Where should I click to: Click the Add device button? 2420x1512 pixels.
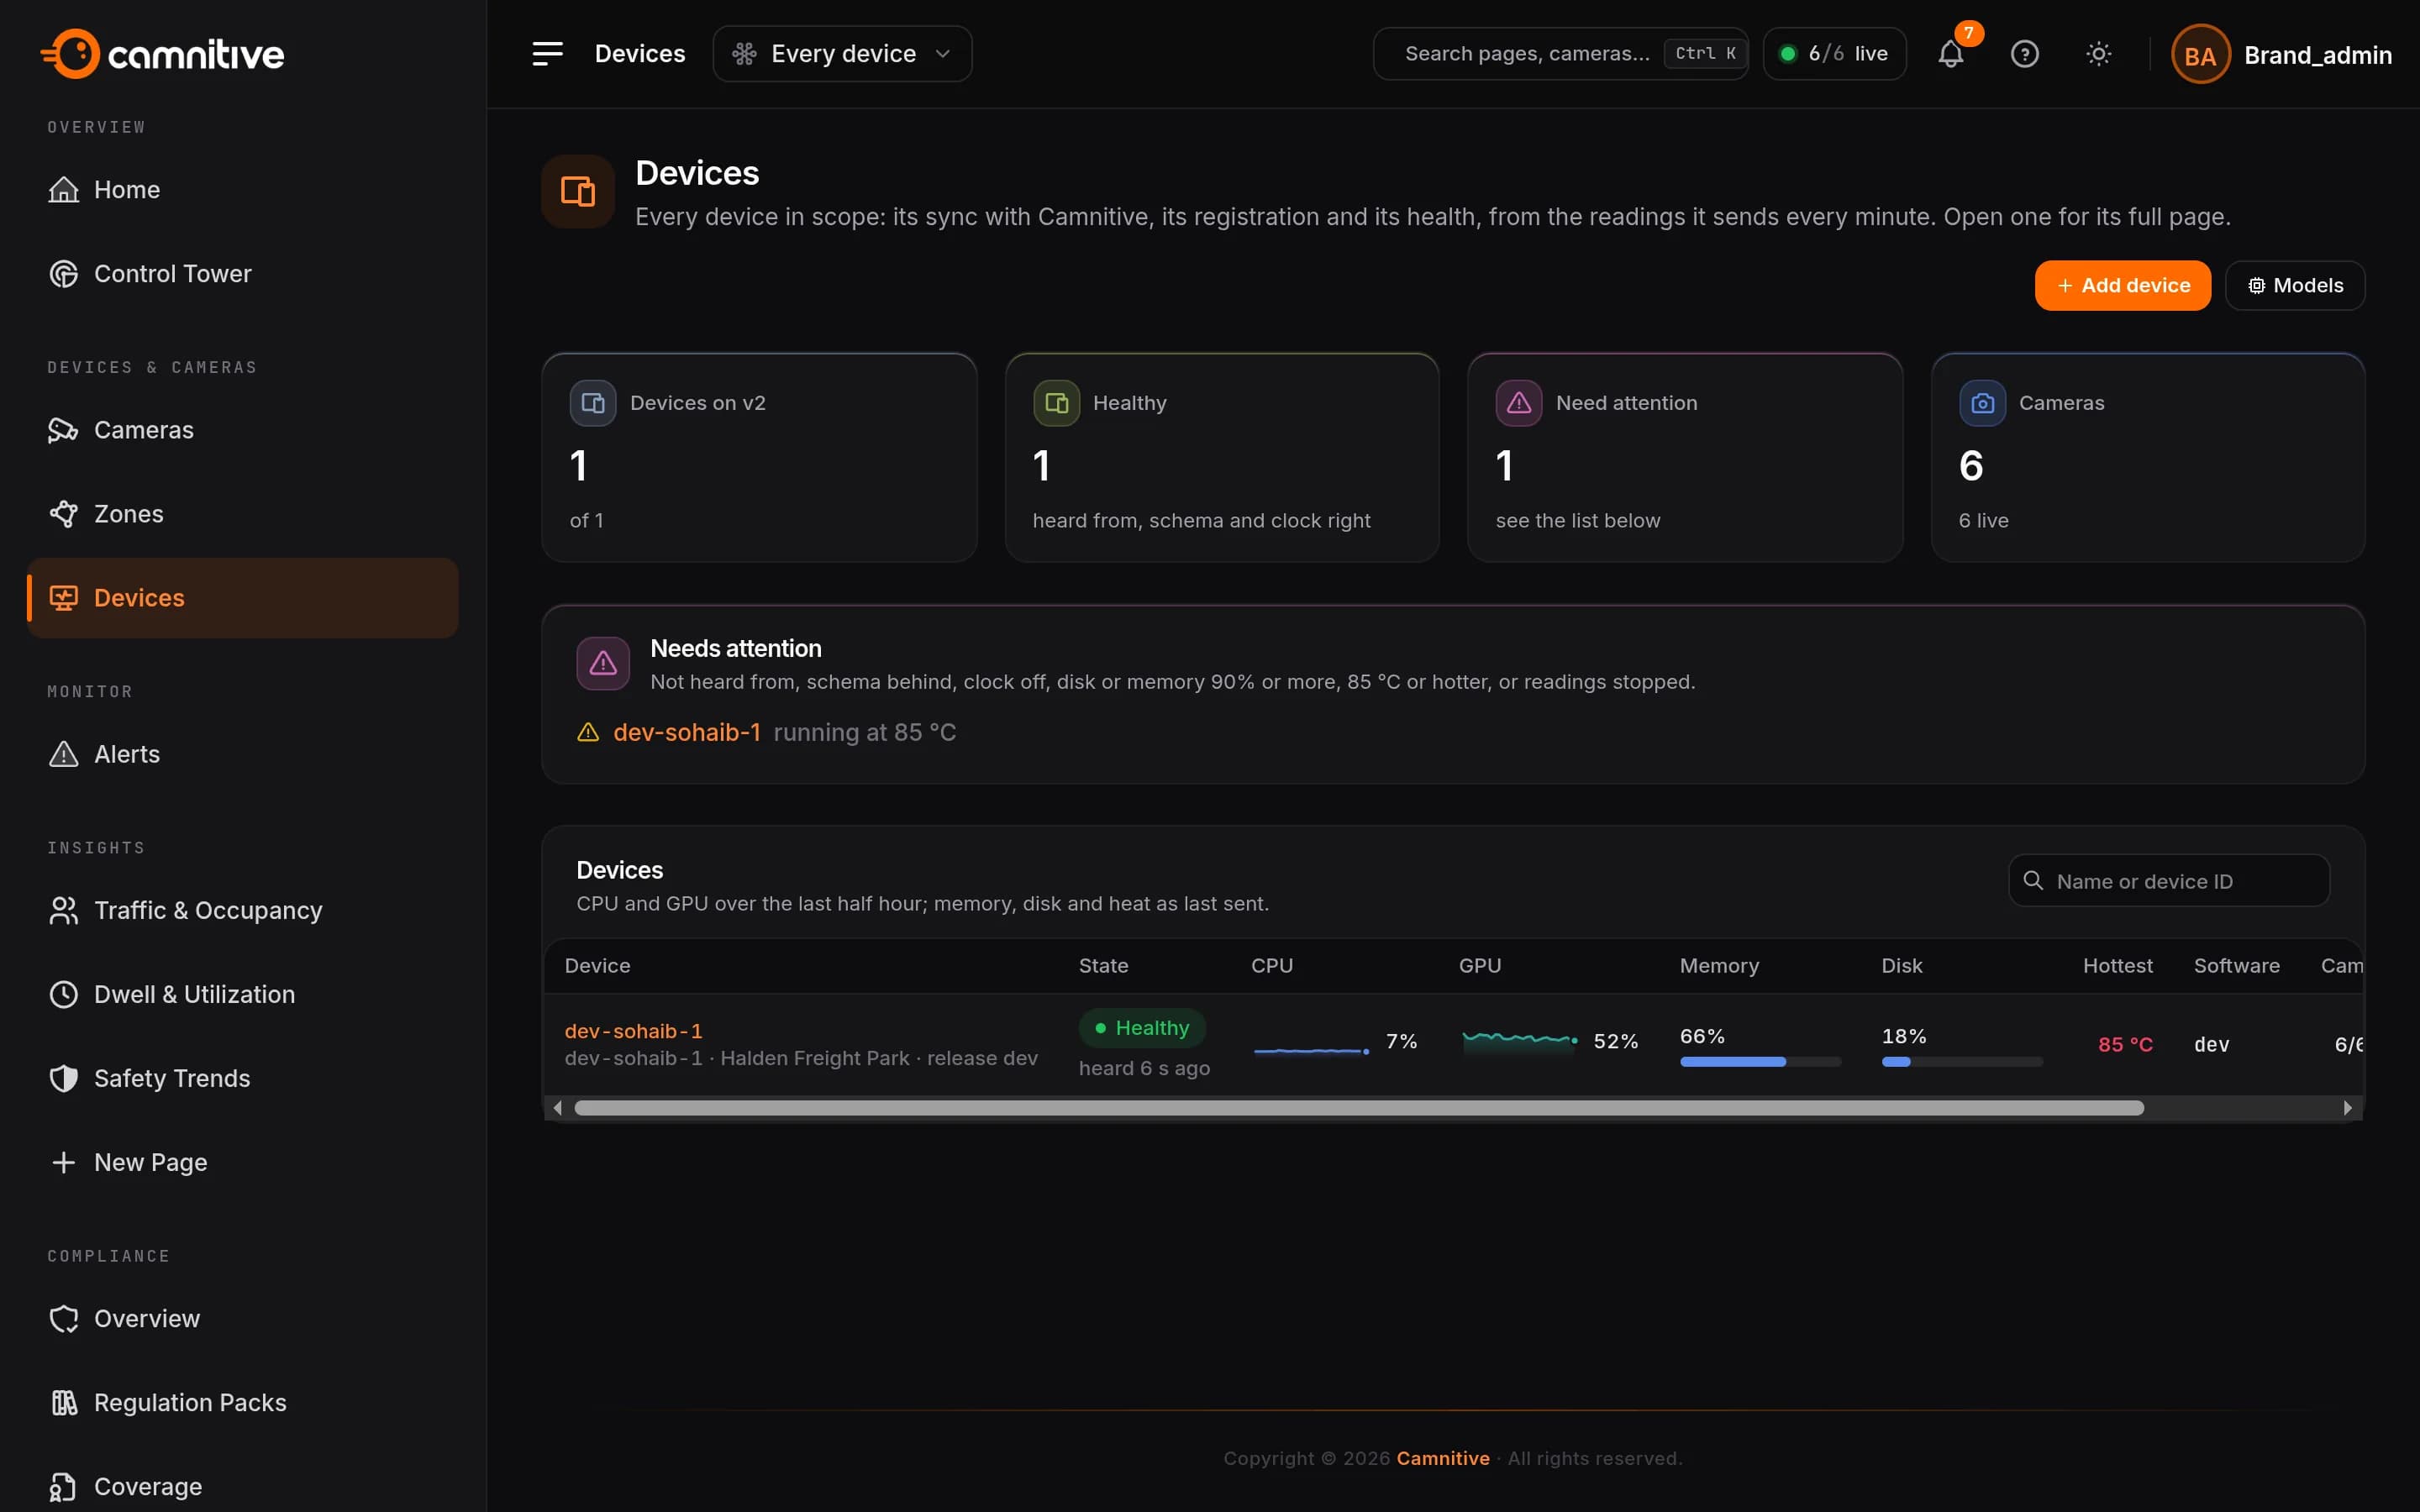pyautogui.click(x=2122, y=286)
